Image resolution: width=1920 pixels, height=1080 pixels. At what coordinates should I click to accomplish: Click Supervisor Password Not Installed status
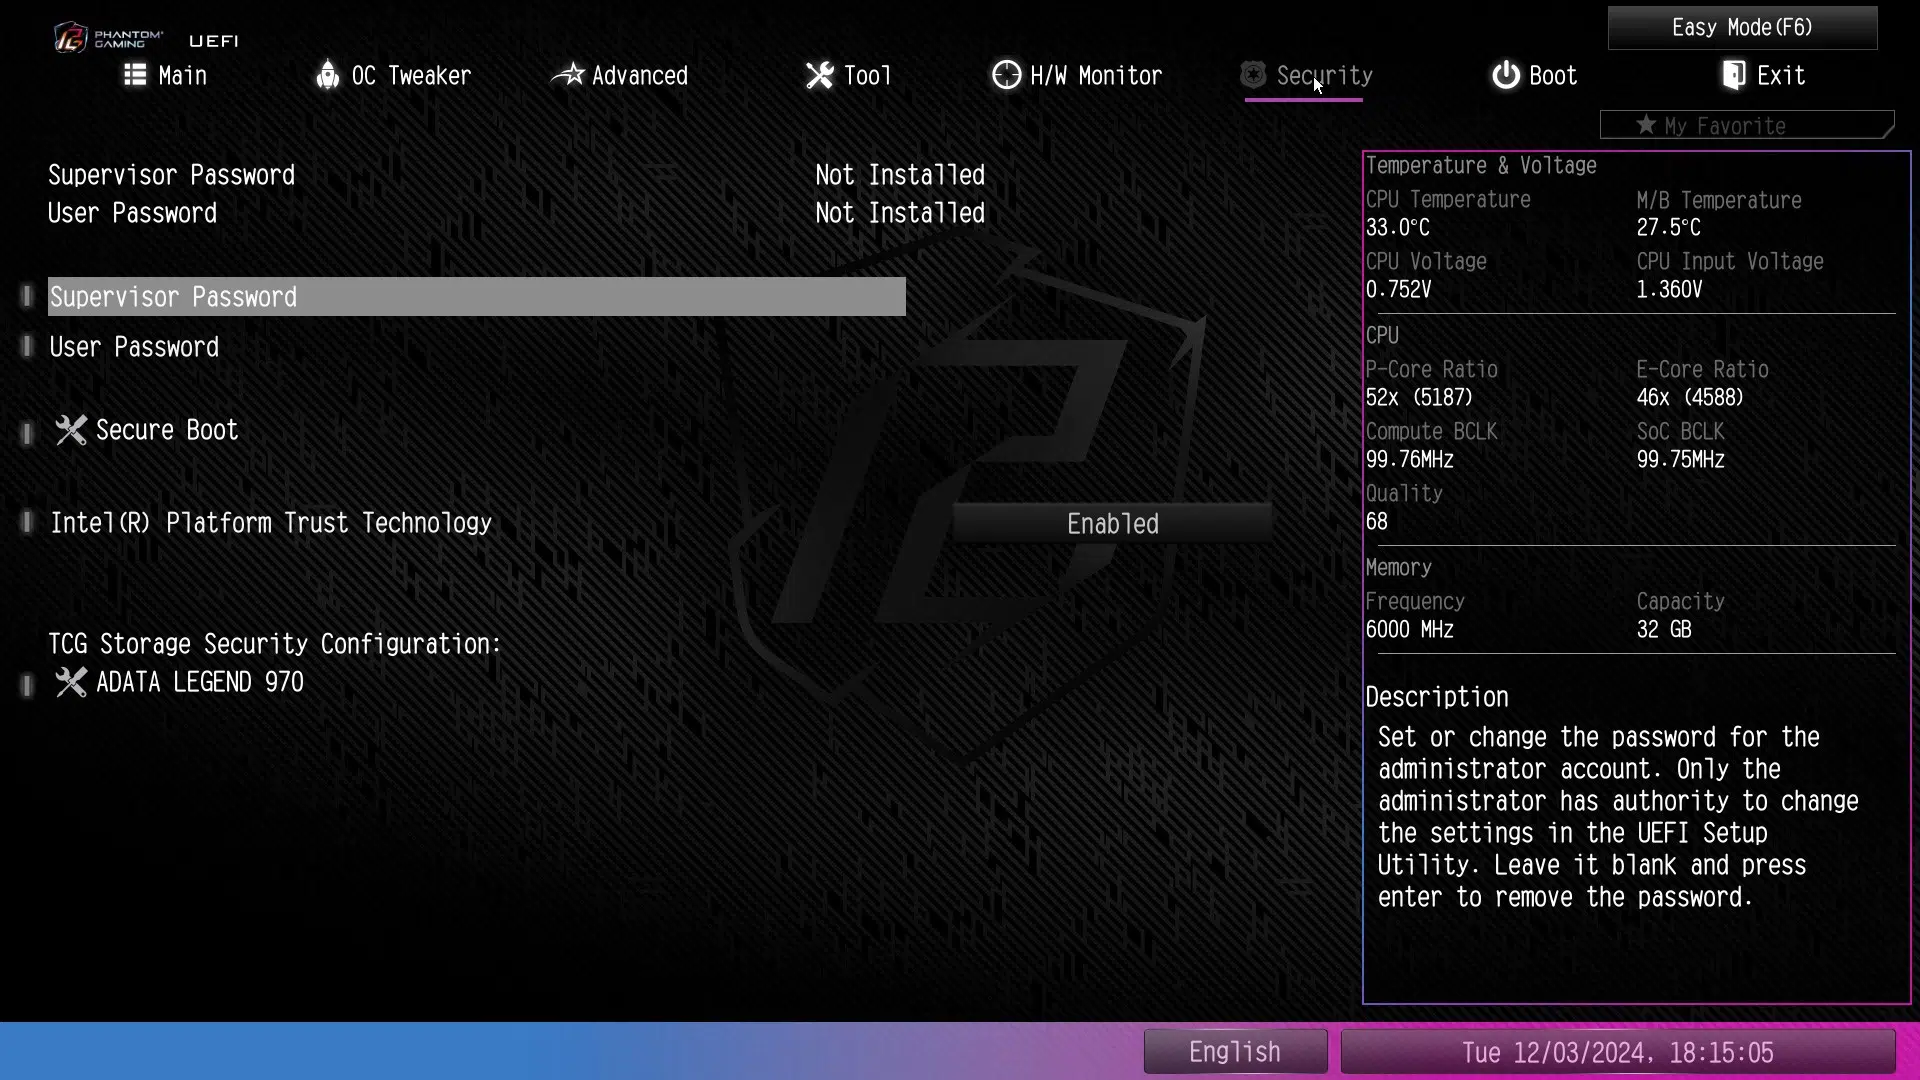(900, 175)
